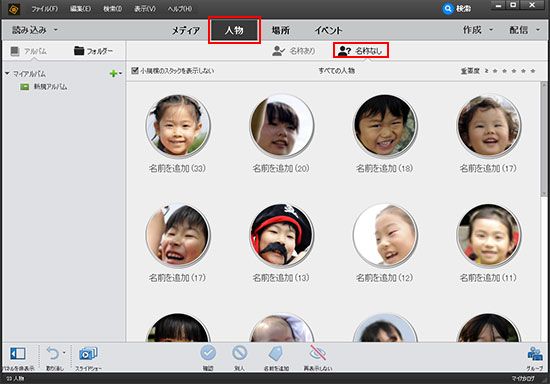550x384 pixels.
Task: Click the 再表示しない crossed-eye icon
Action: (318, 353)
